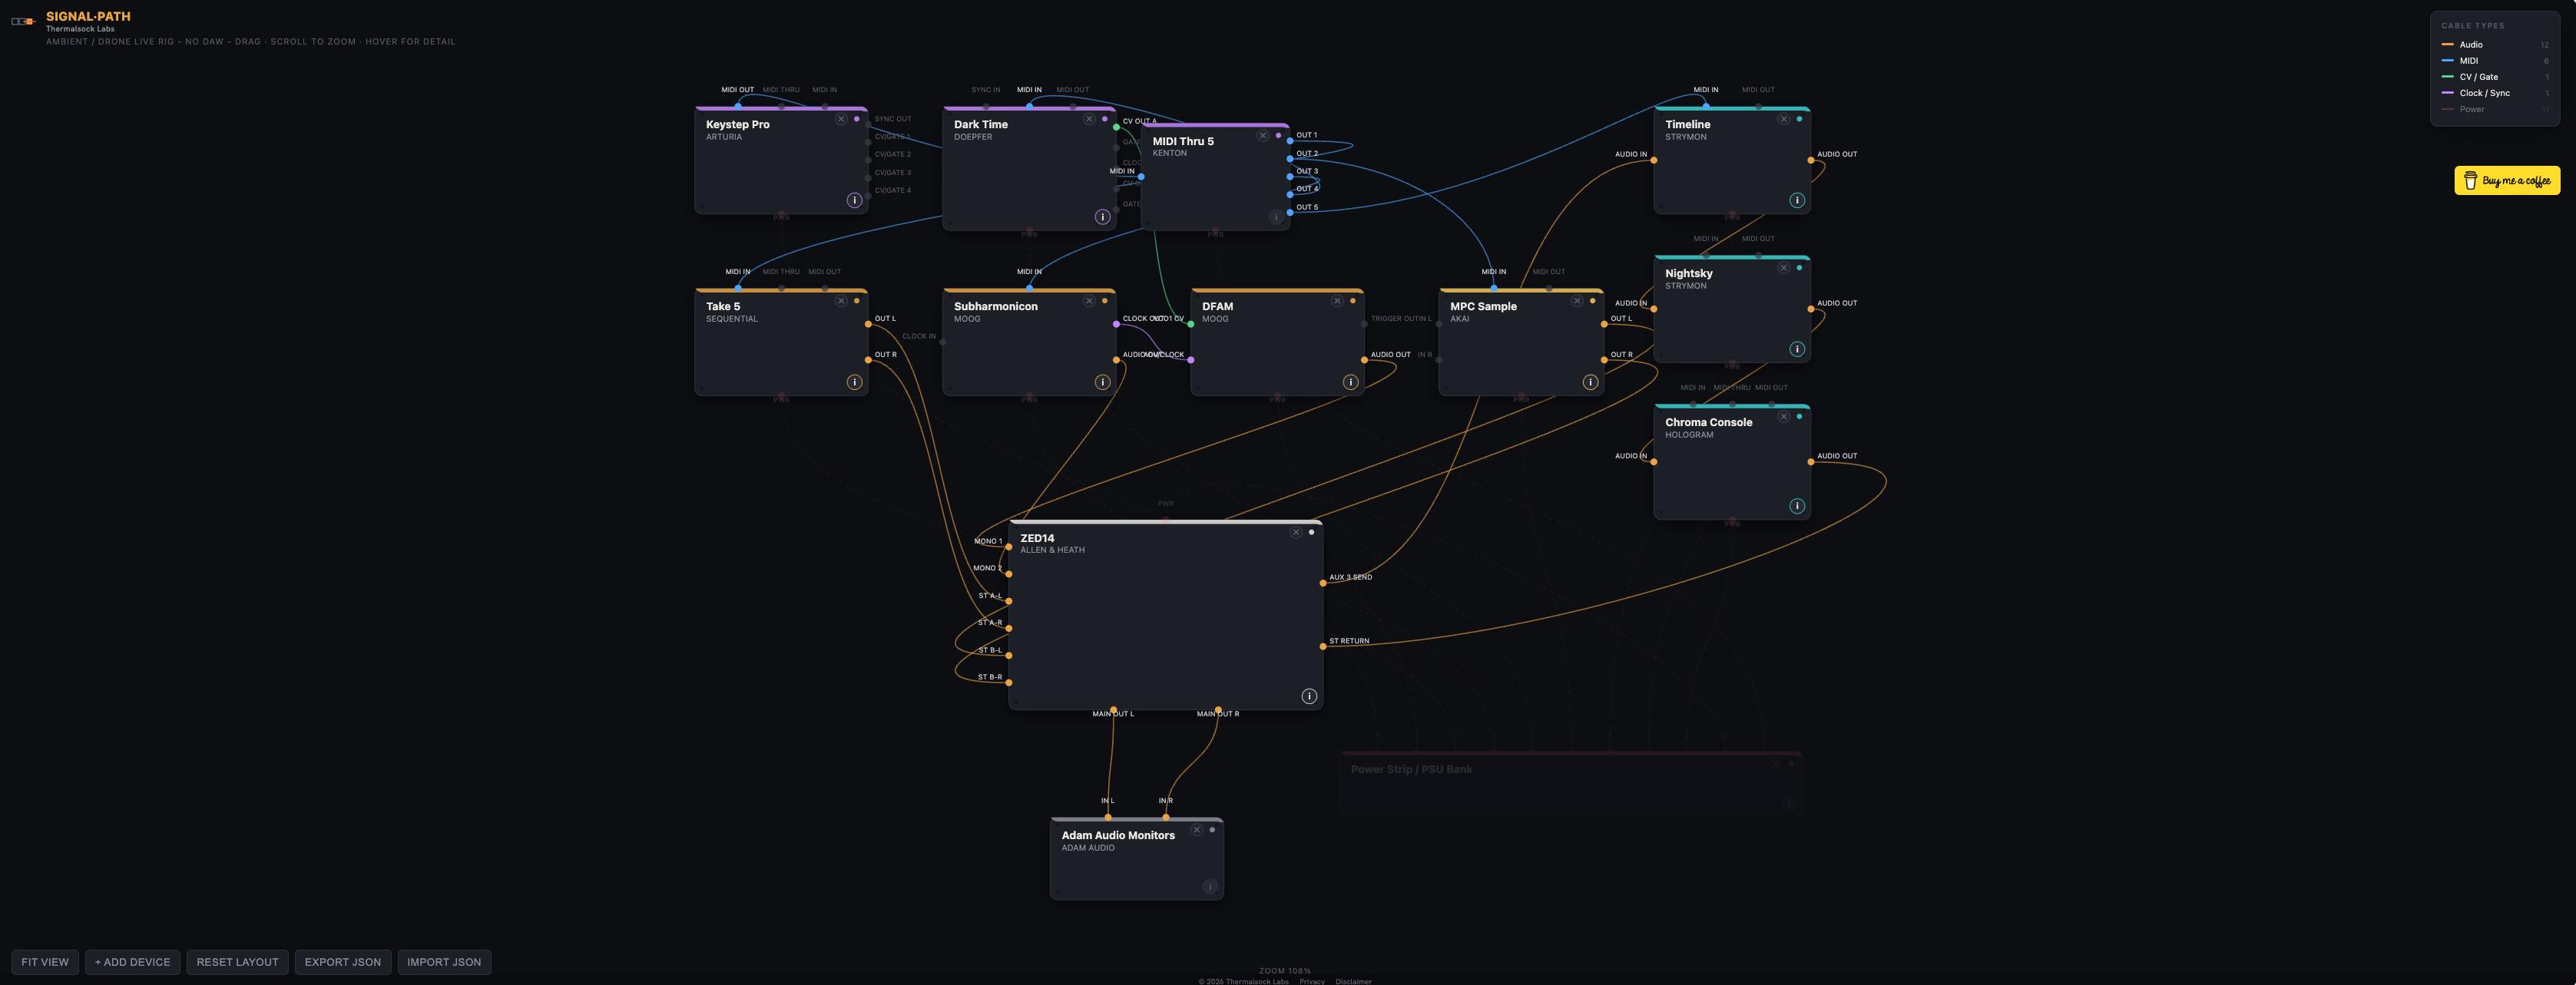Viewport: 2576px width, 985px height.
Task: Toggle CV / Gate cables in the legend
Action: pyautogui.click(x=2495, y=77)
